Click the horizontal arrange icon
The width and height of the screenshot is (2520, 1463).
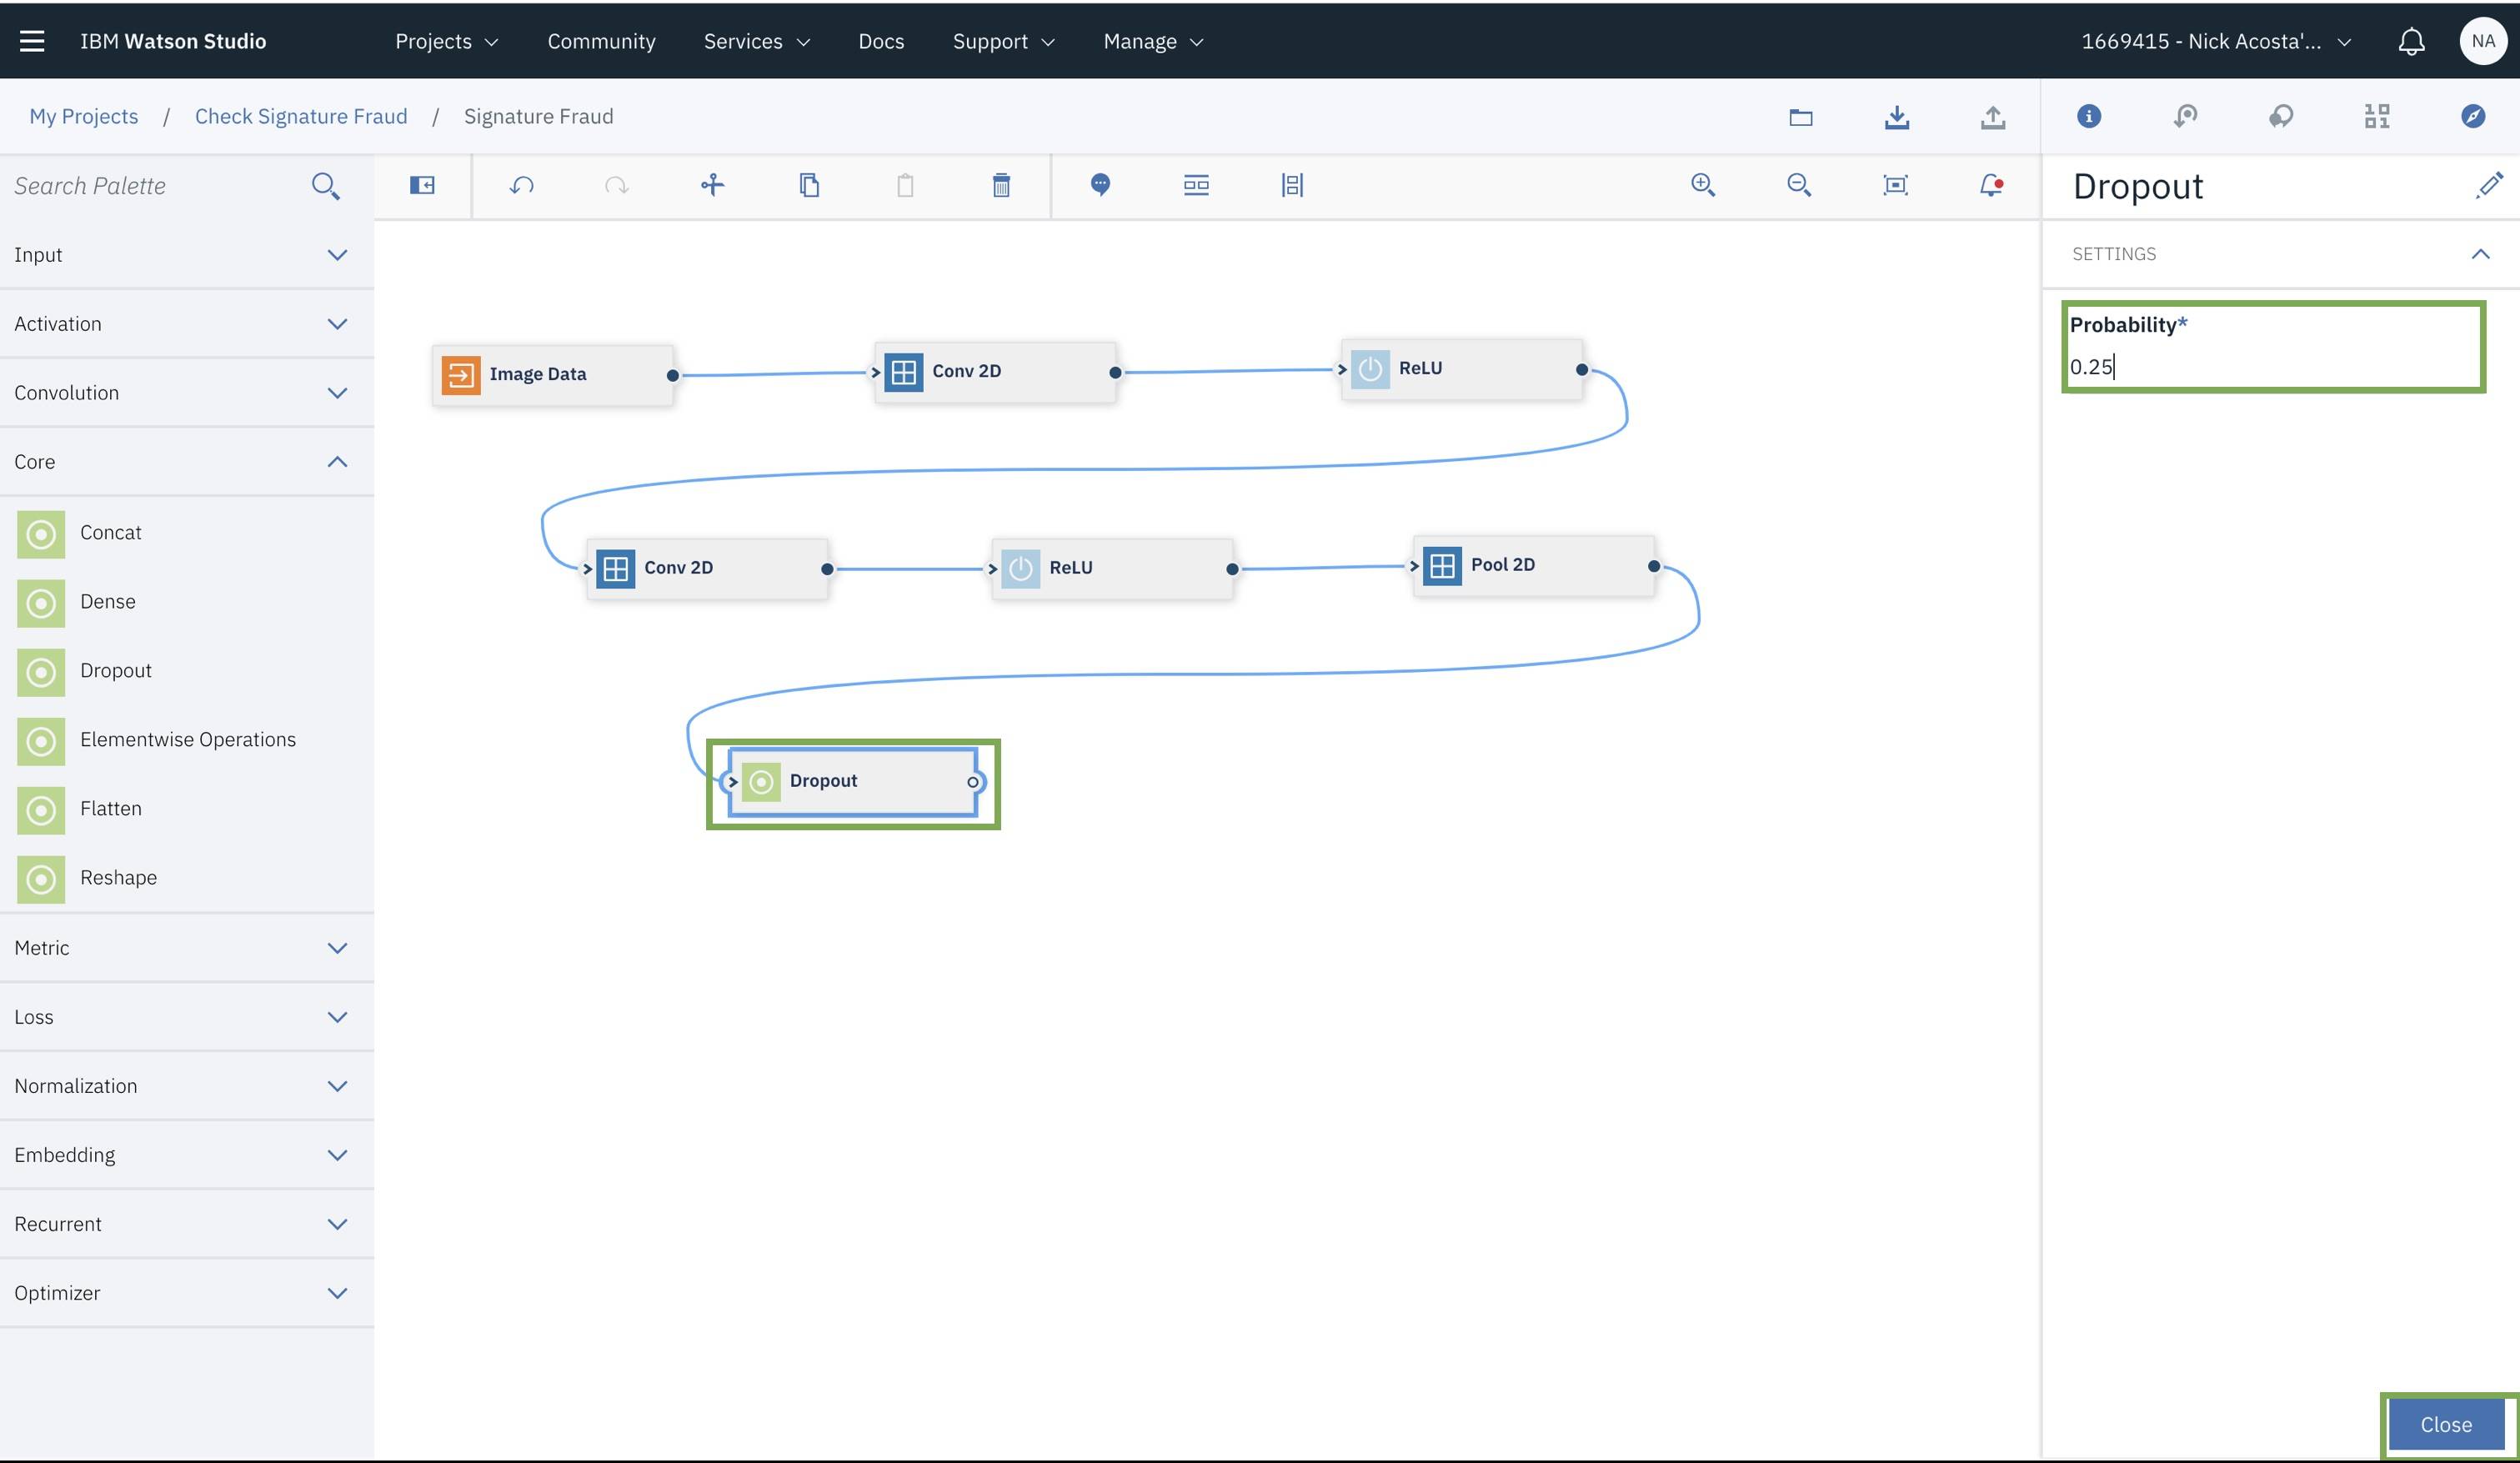(x=1196, y=185)
